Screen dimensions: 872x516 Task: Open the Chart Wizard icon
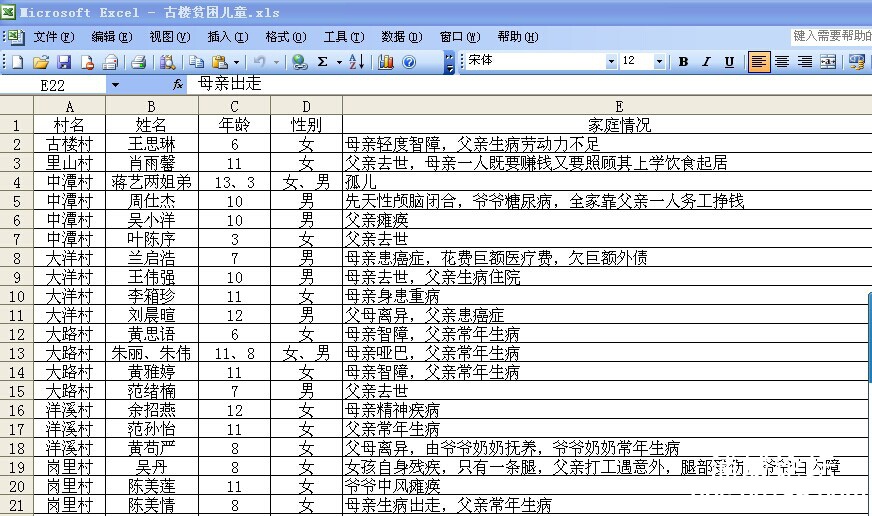click(x=386, y=62)
